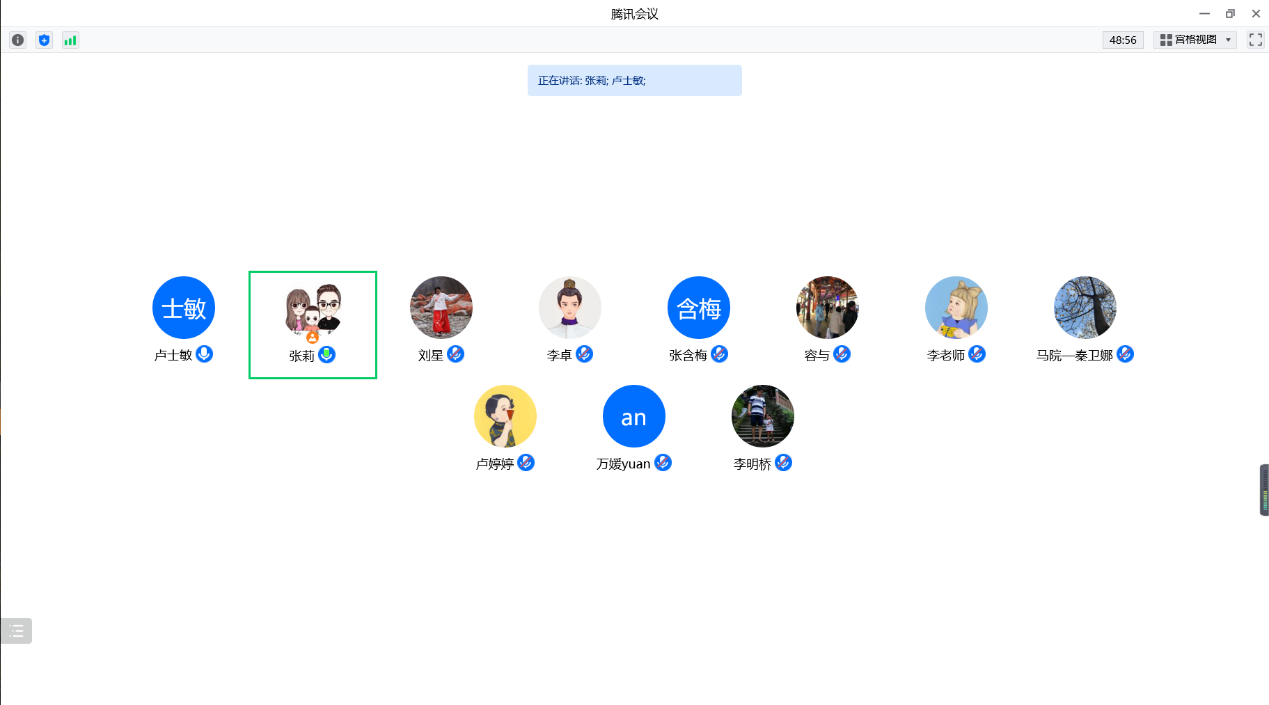Screen dimensions: 1269x705
Task: Select 李老师's avatar thumbnail
Action: (x=956, y=307)
